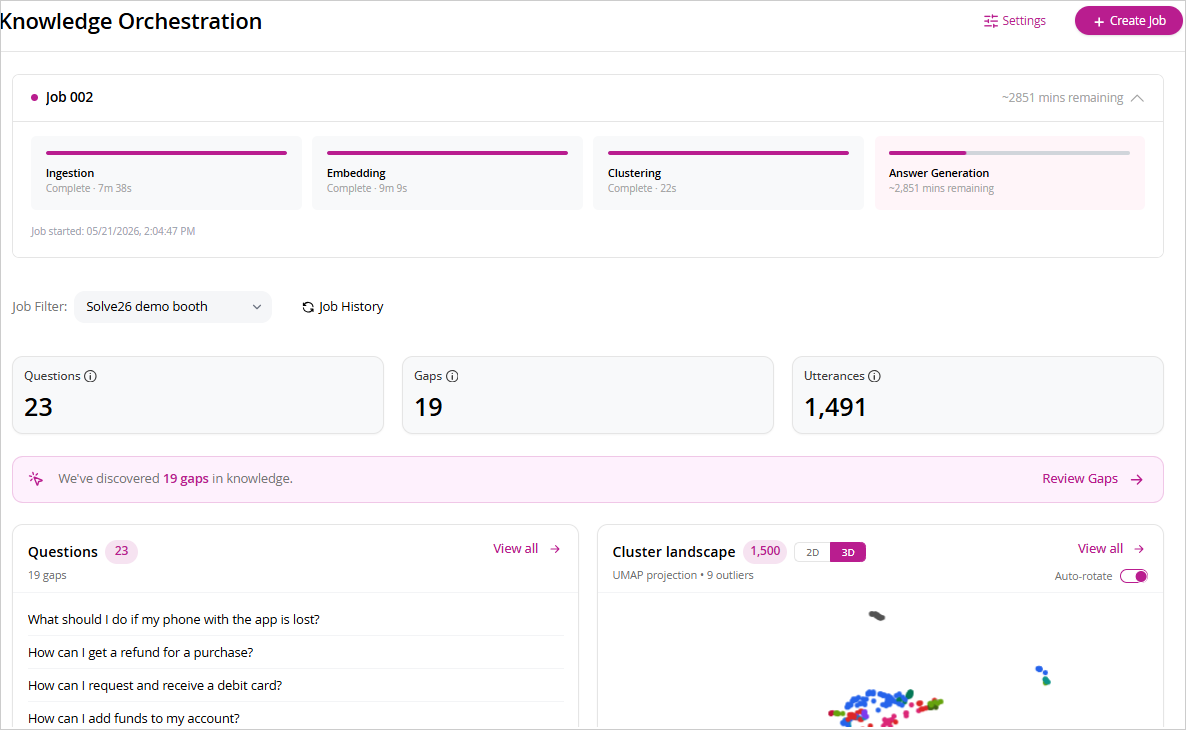Click Complete 9m 9s under Embedding
This screenshot has height=730, width=1186.
click(x=367, y=188)
